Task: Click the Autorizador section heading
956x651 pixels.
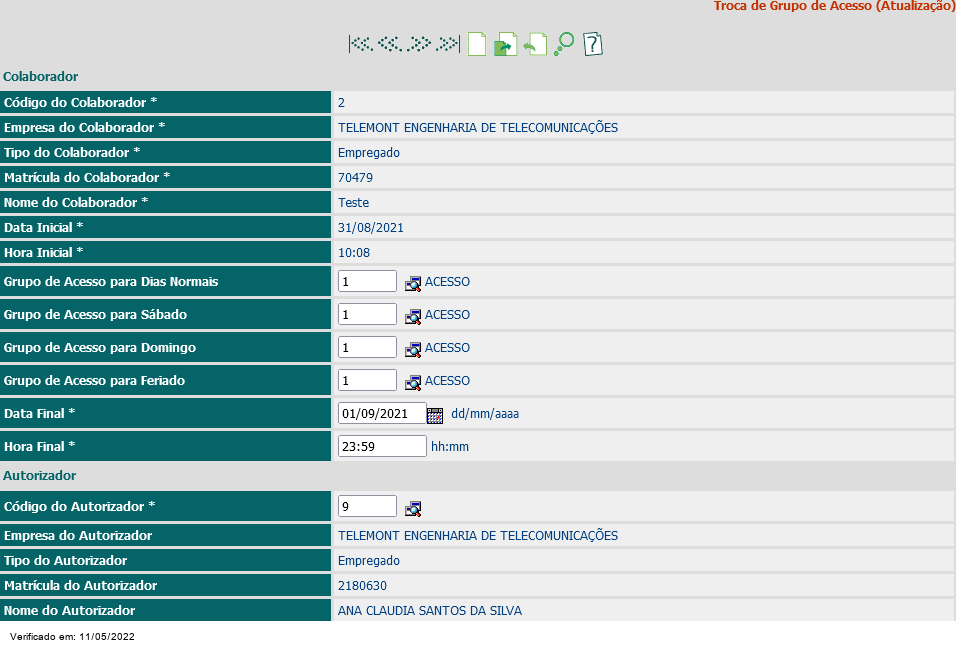Action: click(x=40, y=475)
